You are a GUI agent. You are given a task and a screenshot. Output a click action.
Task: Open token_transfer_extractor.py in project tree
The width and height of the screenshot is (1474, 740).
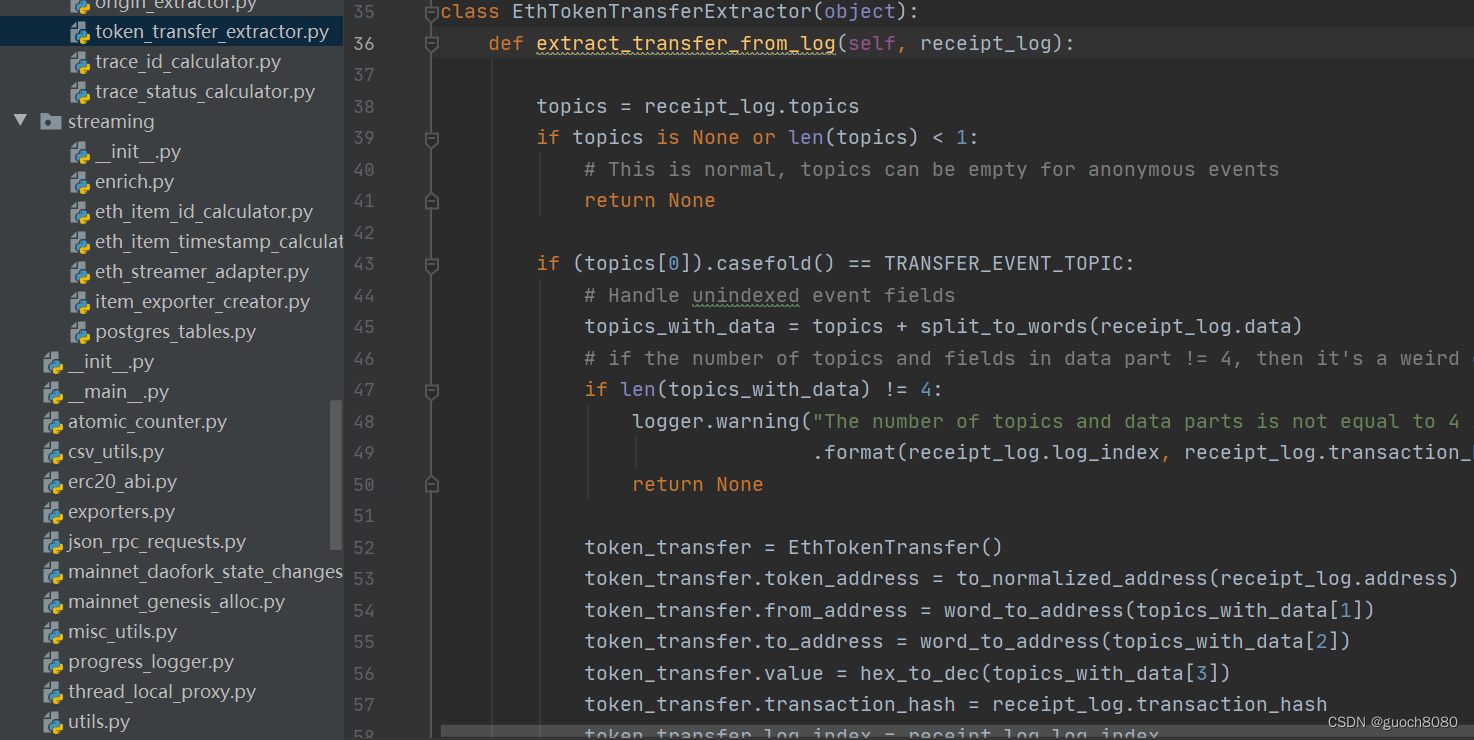[212, 32]
